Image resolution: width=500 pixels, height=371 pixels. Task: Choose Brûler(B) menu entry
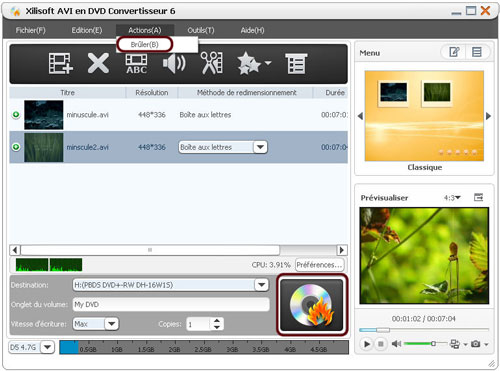145,44
